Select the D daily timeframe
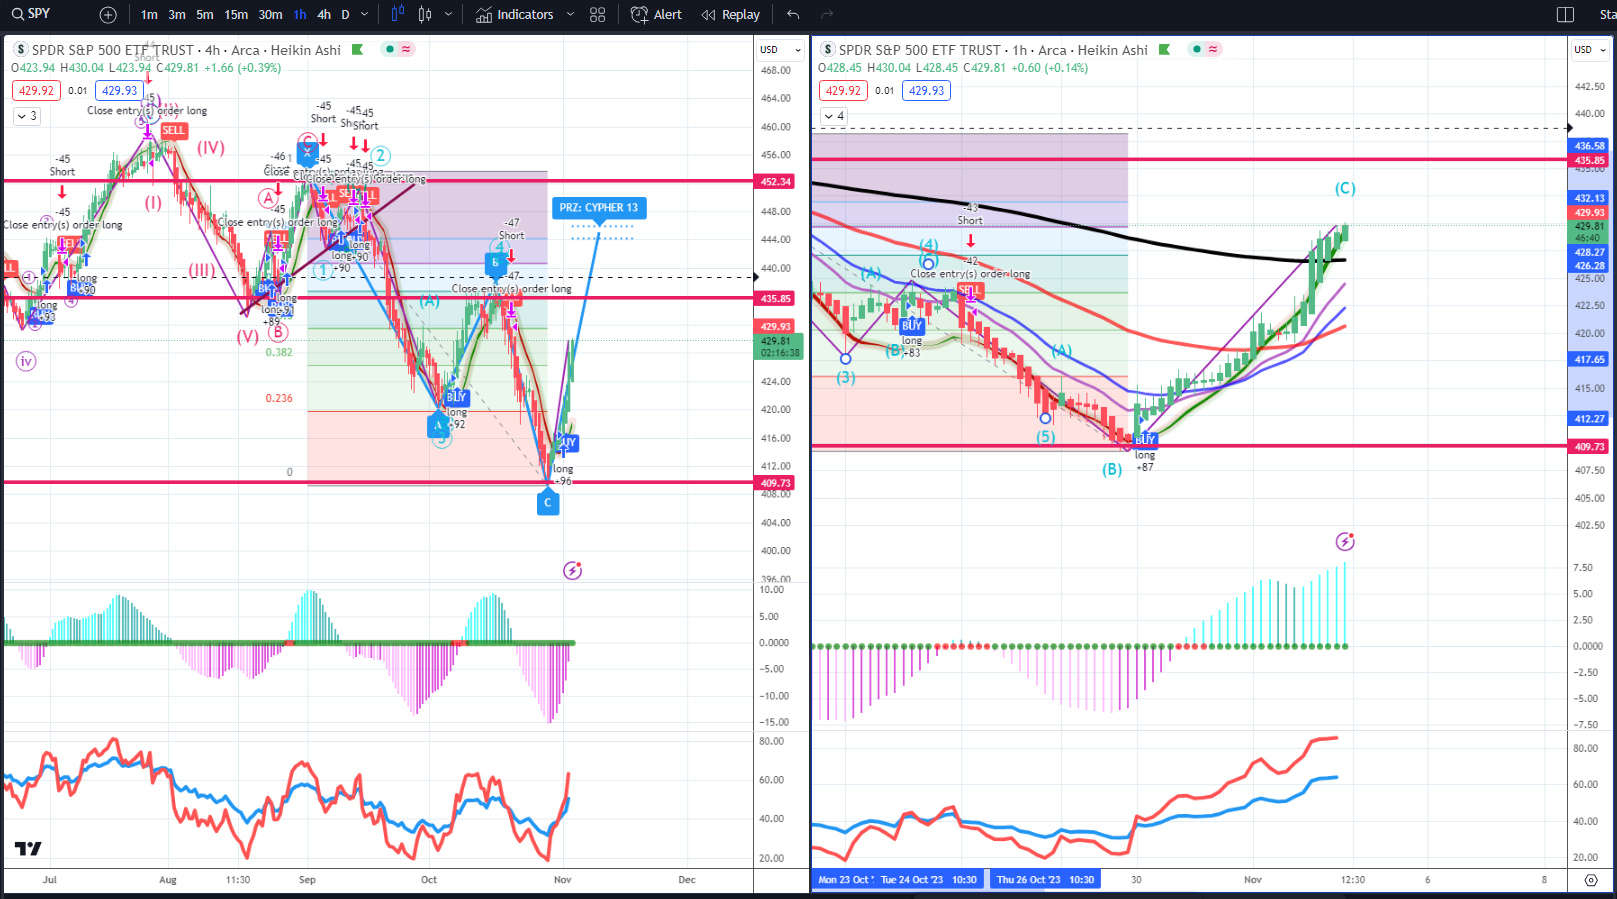The width and height of the screenshot is (1617, 899). click(345, 15)
